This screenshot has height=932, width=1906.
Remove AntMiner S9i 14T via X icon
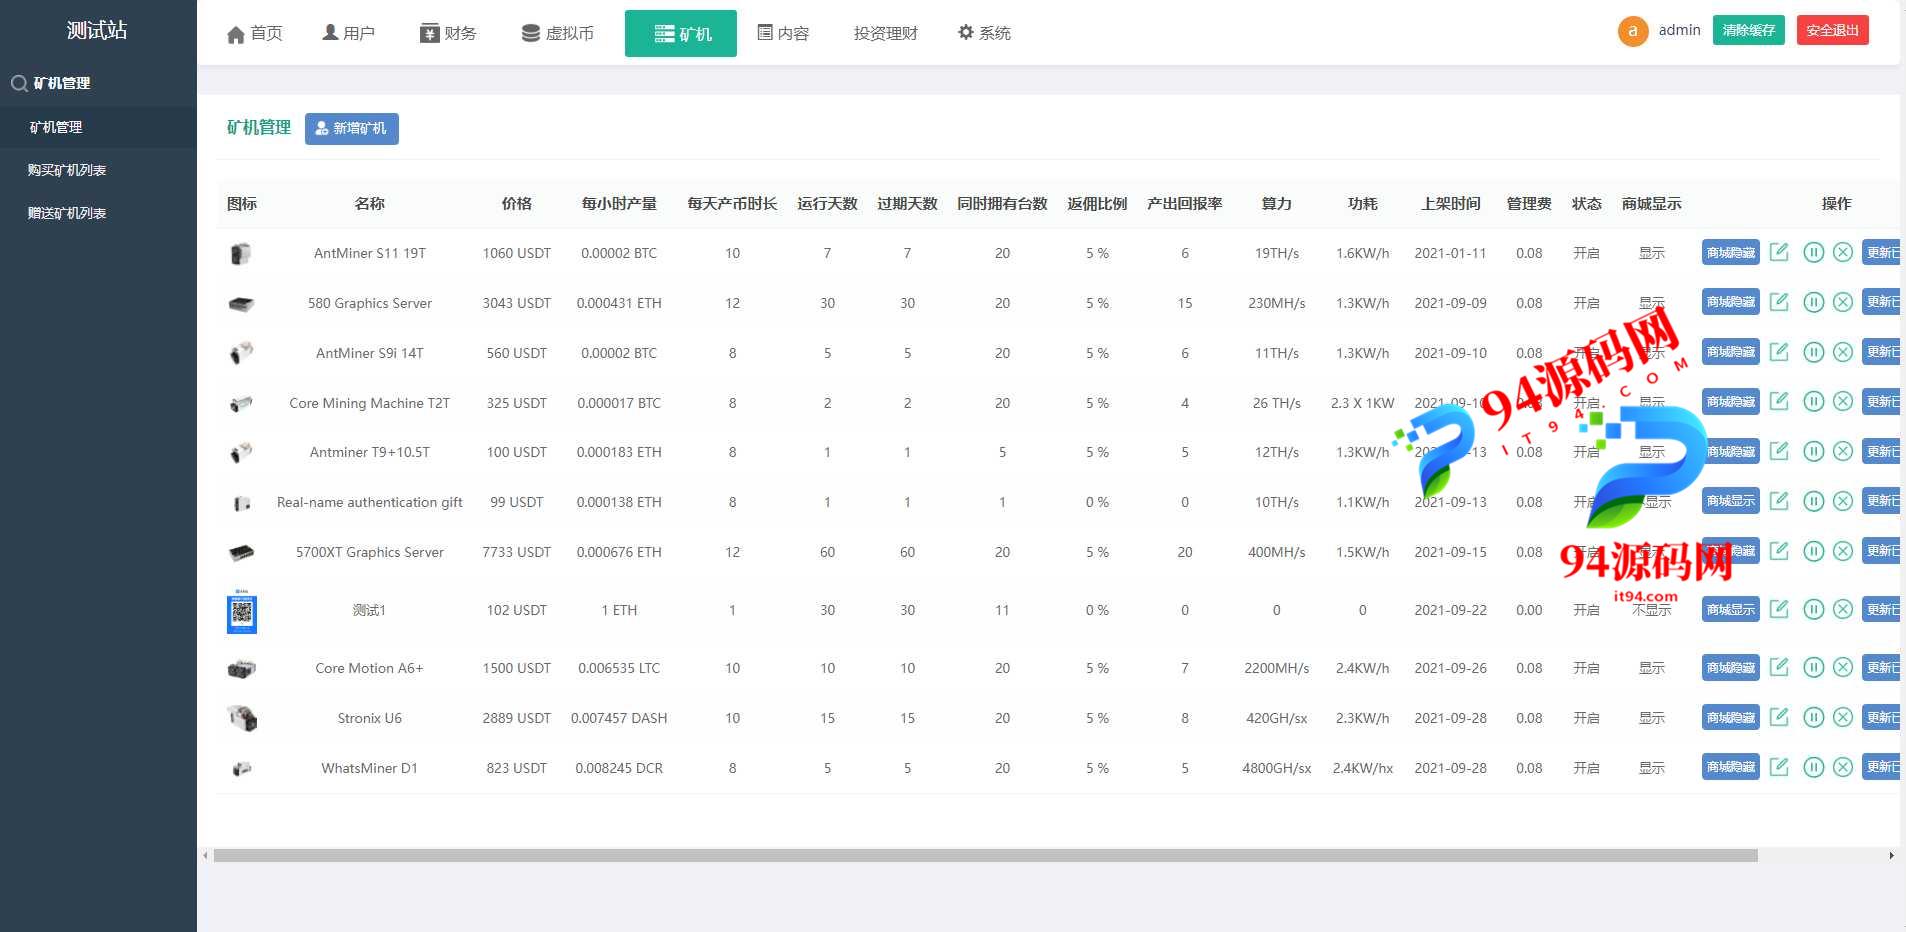[1843, 351]
